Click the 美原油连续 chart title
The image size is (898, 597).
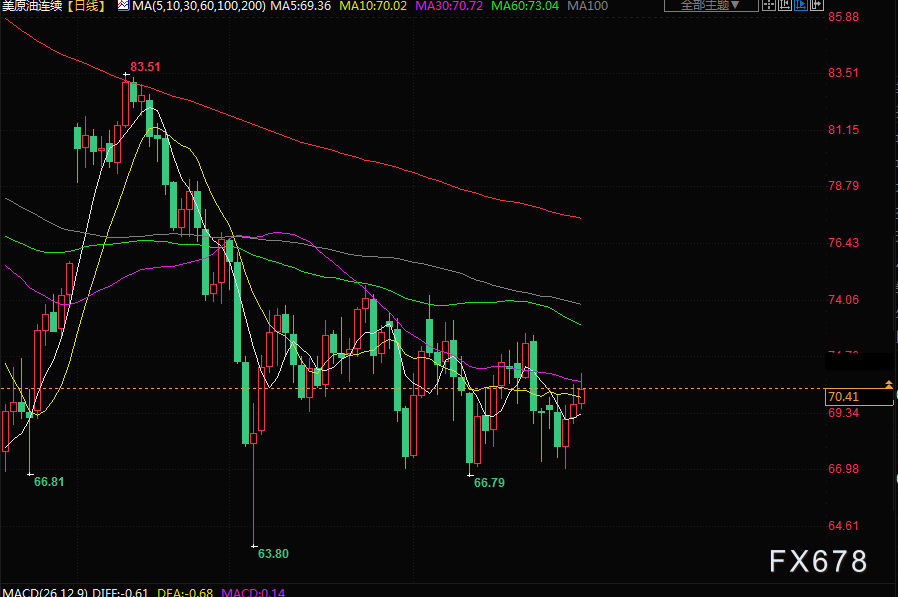click(32, 6)
